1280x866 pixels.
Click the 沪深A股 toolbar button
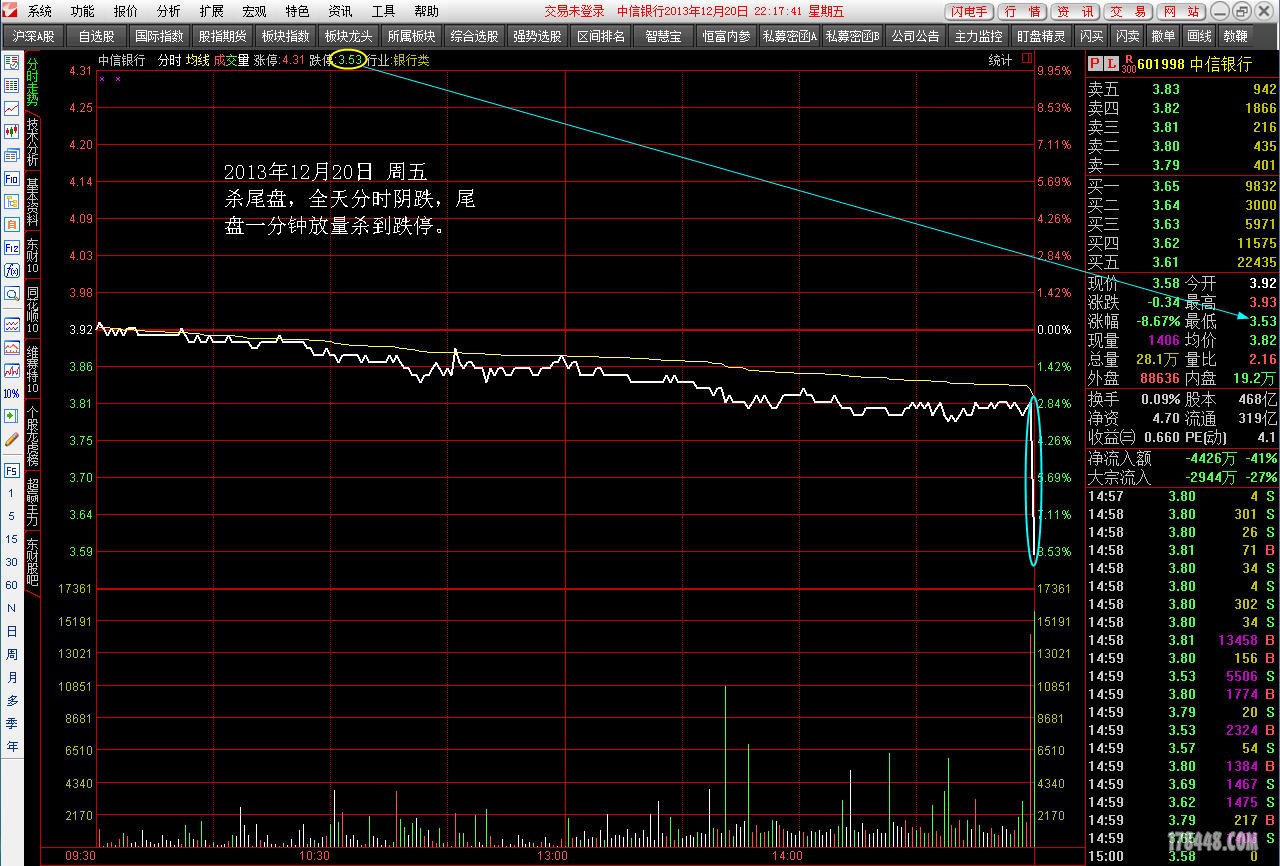tap(34, 36)
